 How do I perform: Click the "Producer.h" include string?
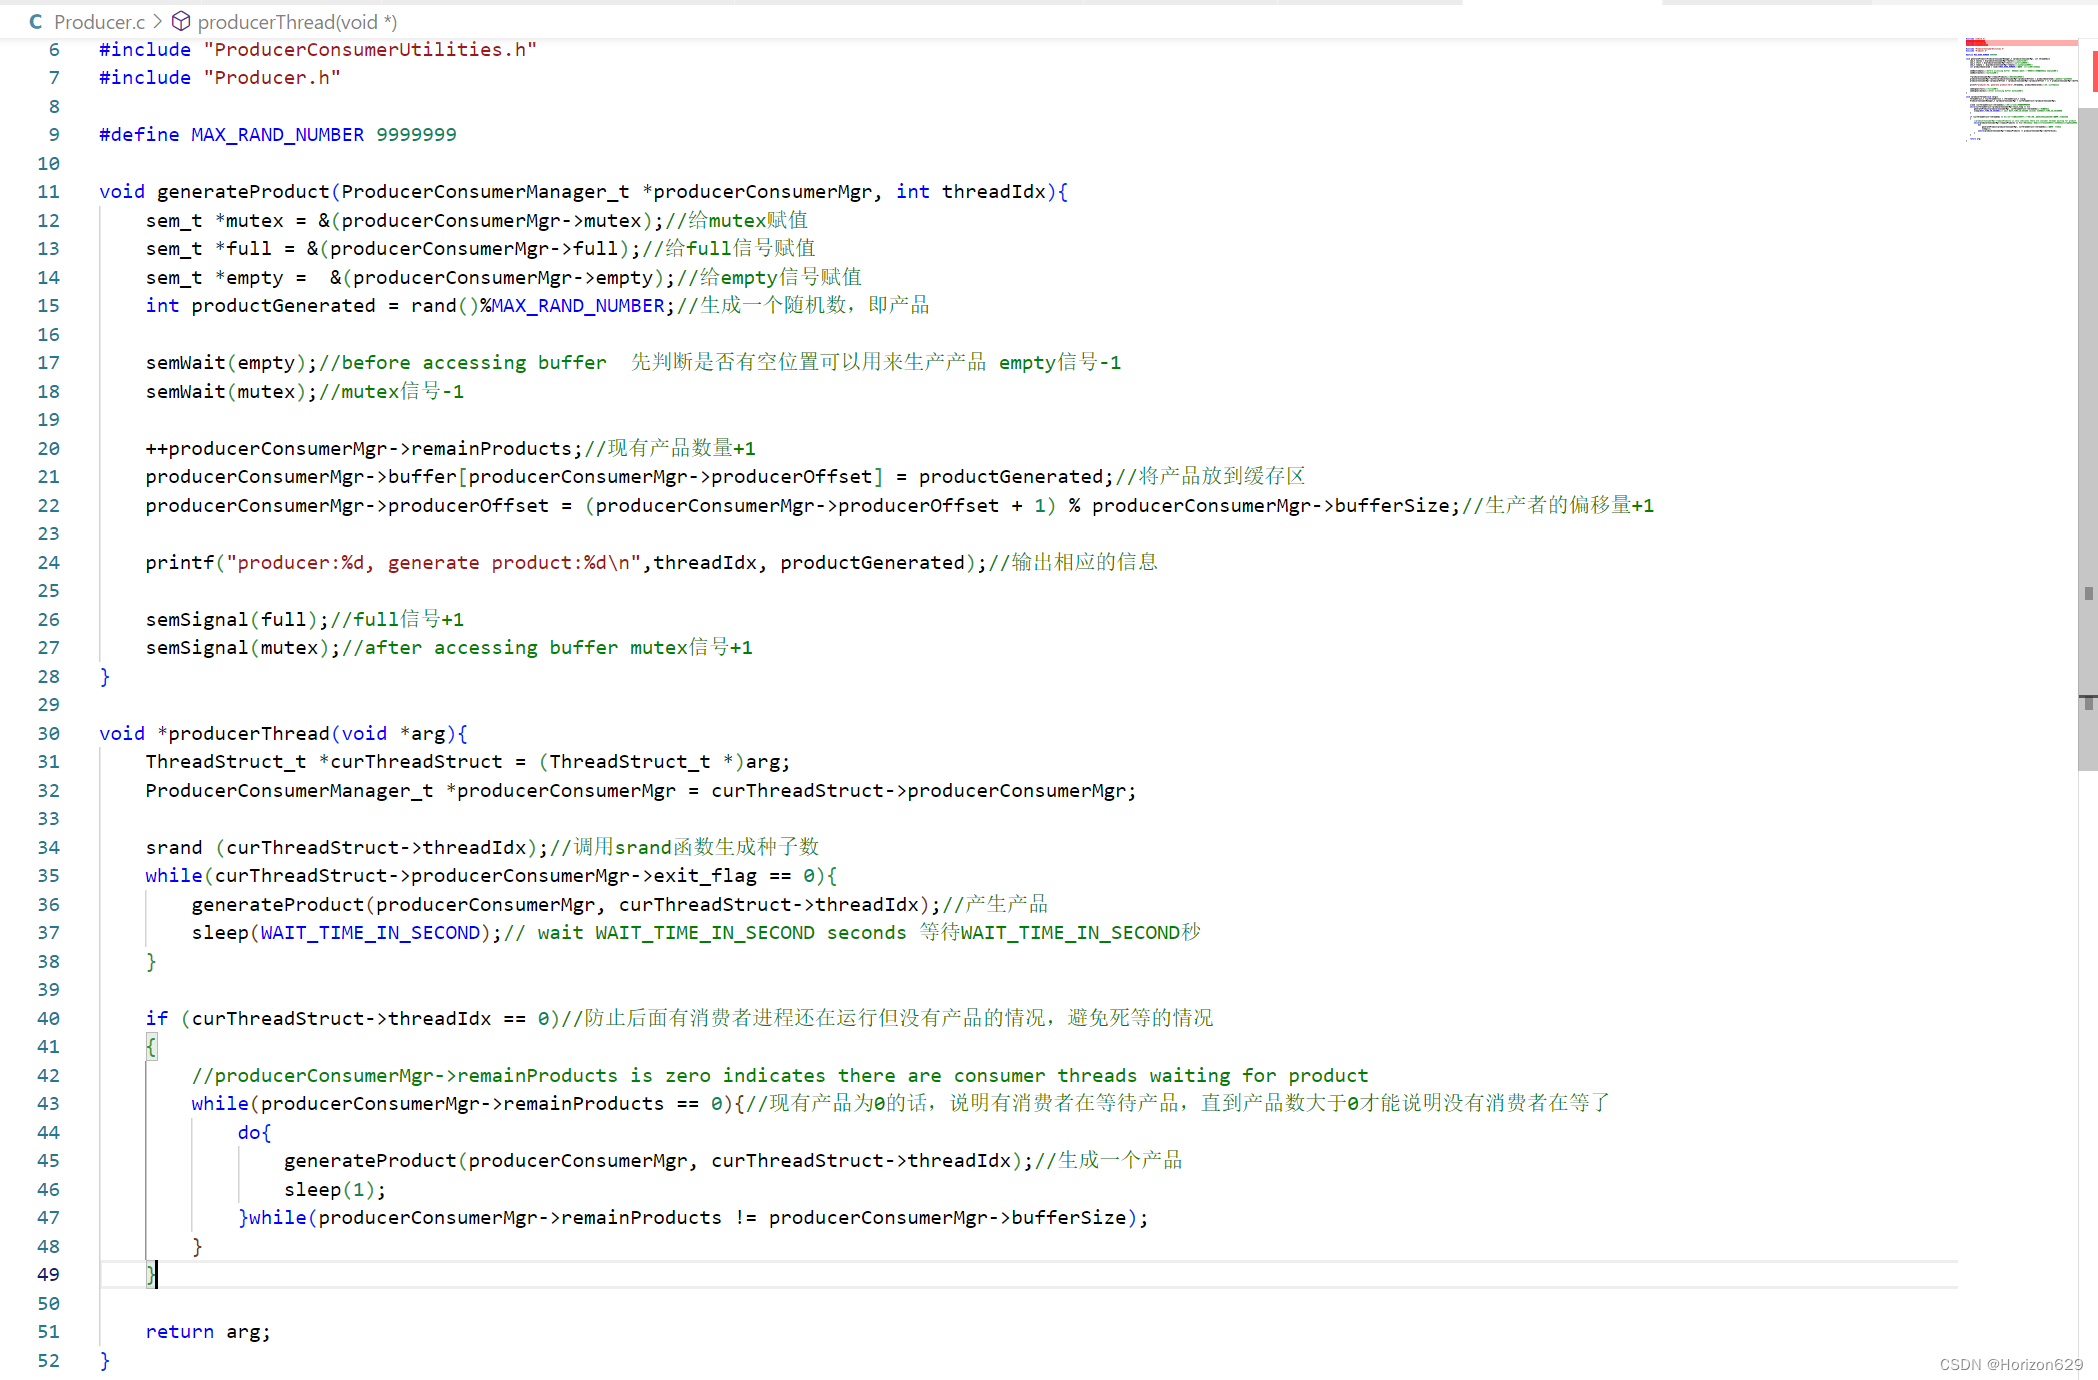click(272, 77)
